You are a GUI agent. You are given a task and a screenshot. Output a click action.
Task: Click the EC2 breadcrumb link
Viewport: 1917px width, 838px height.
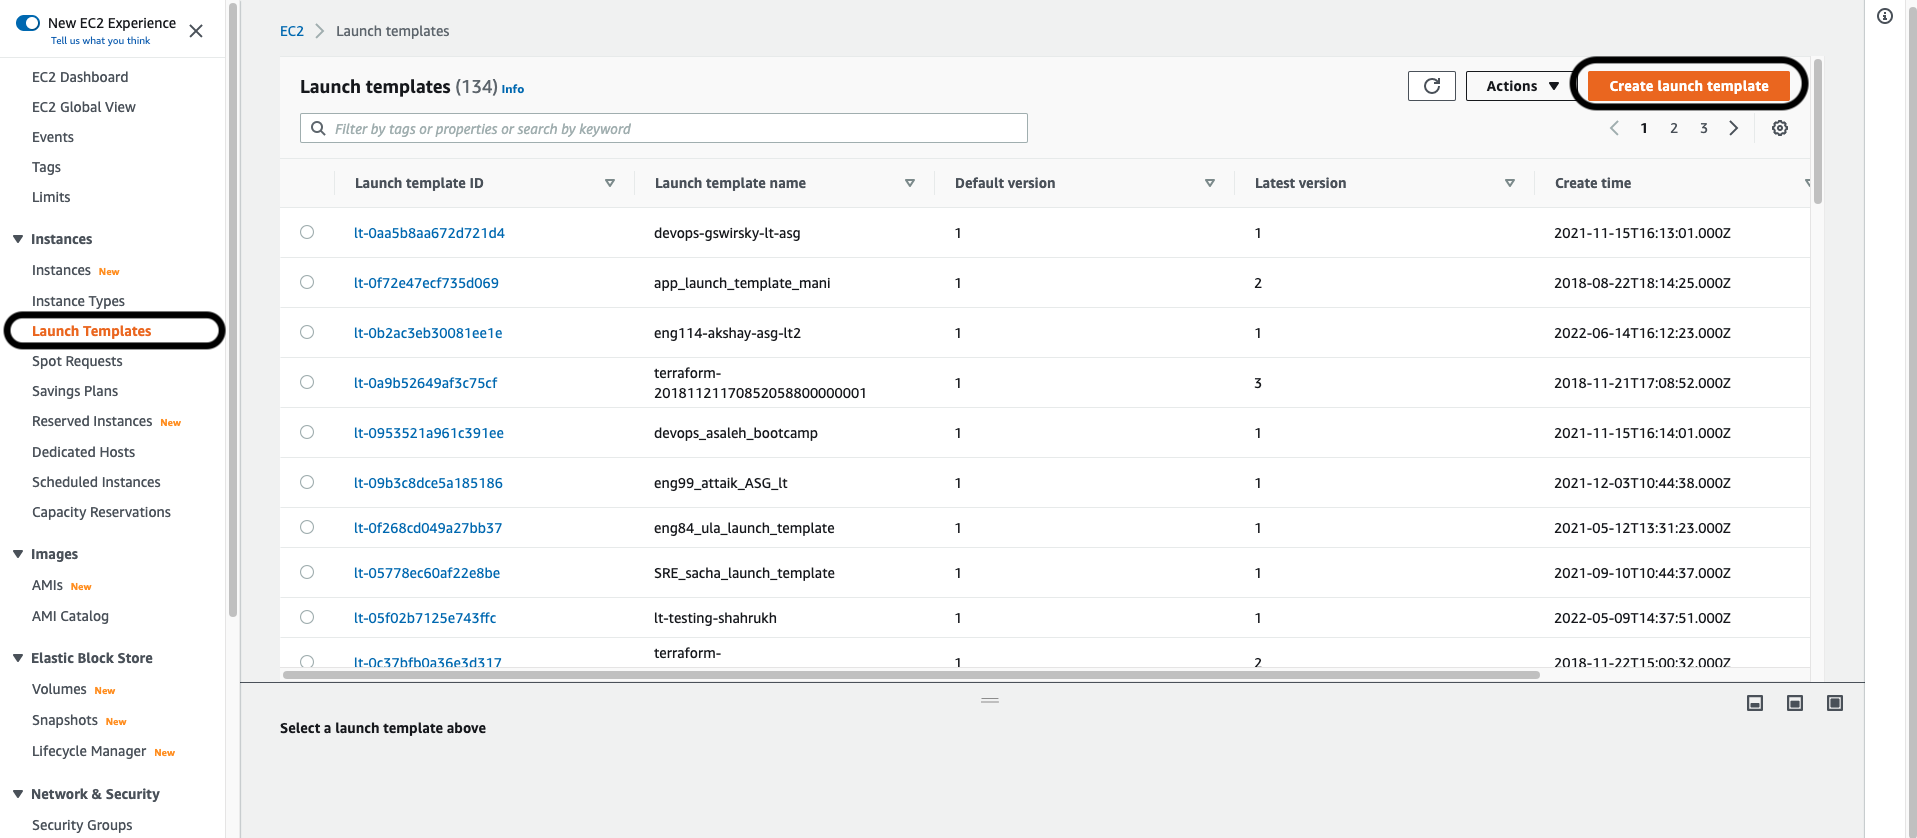pos(292,31)
